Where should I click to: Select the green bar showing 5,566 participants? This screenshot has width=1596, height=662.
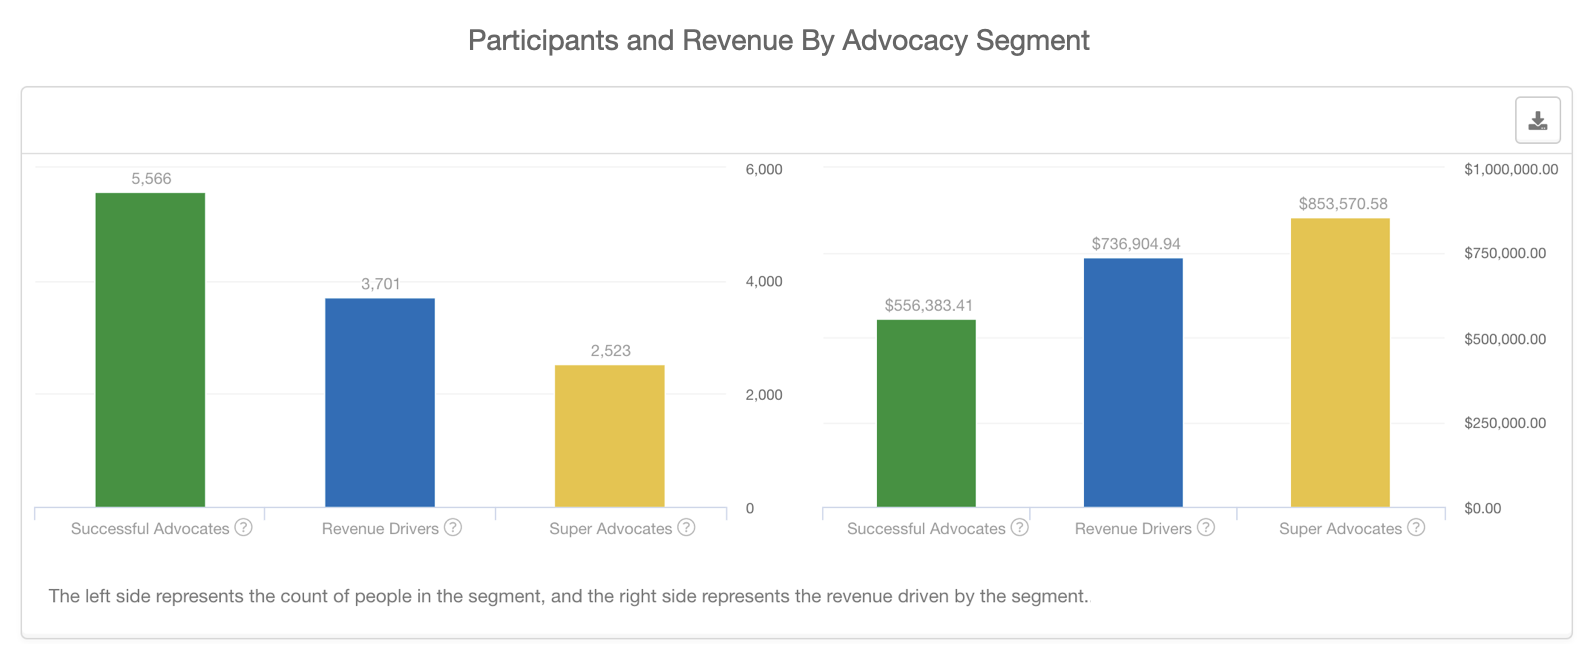[150, 350]
